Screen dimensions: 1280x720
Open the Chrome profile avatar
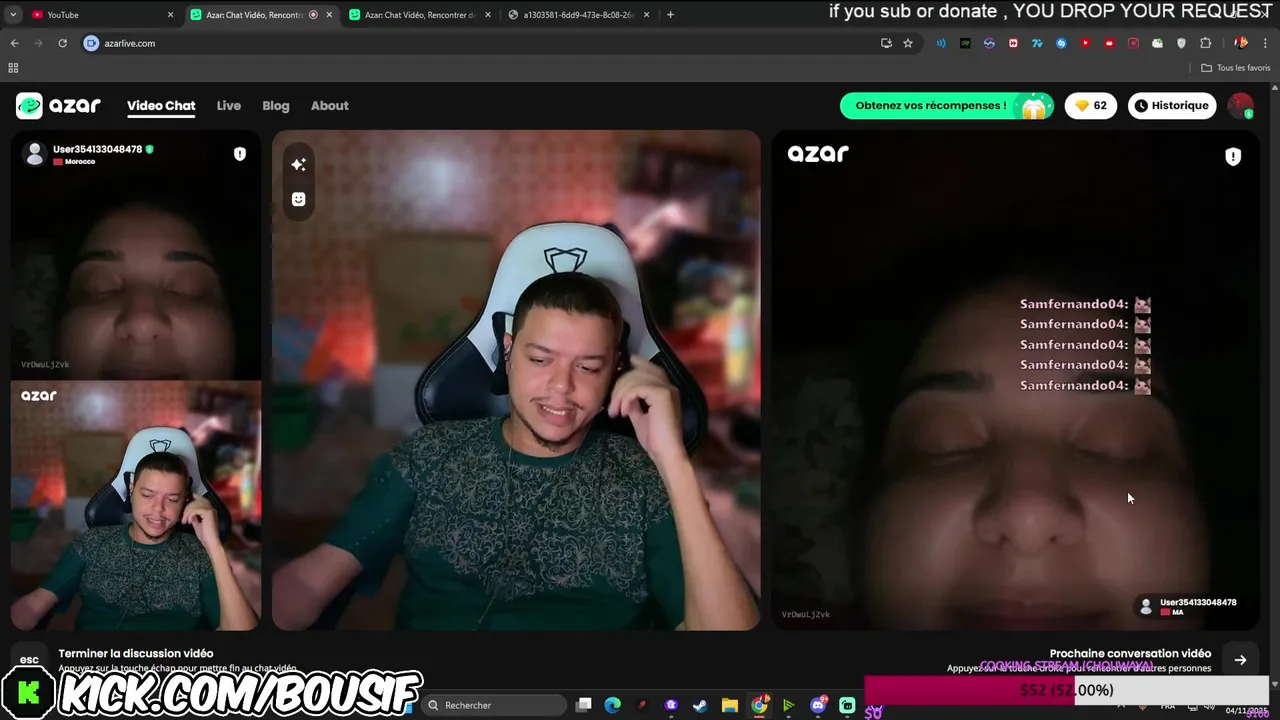pos(1241,43)
